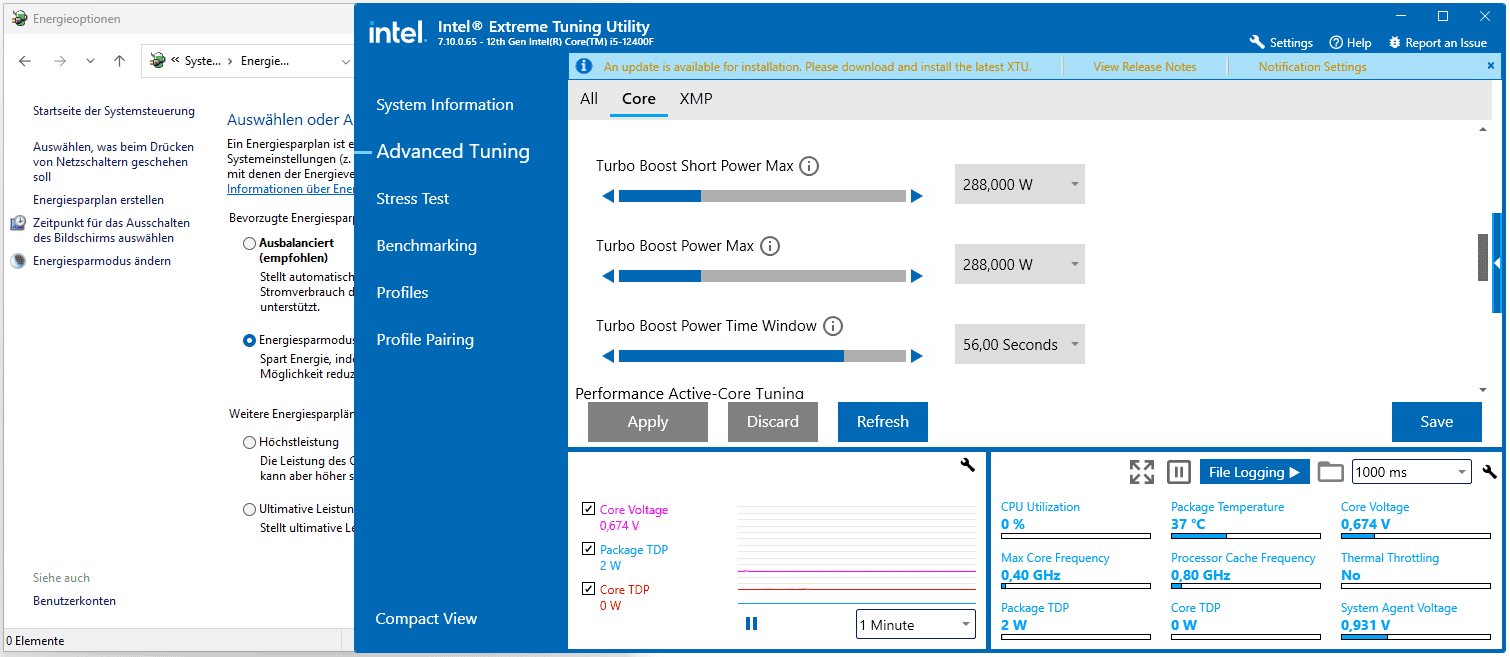1510x657 pixels.
Task: Open the Turbo Boost Short Power Max info icon
Action: [809, 166]
